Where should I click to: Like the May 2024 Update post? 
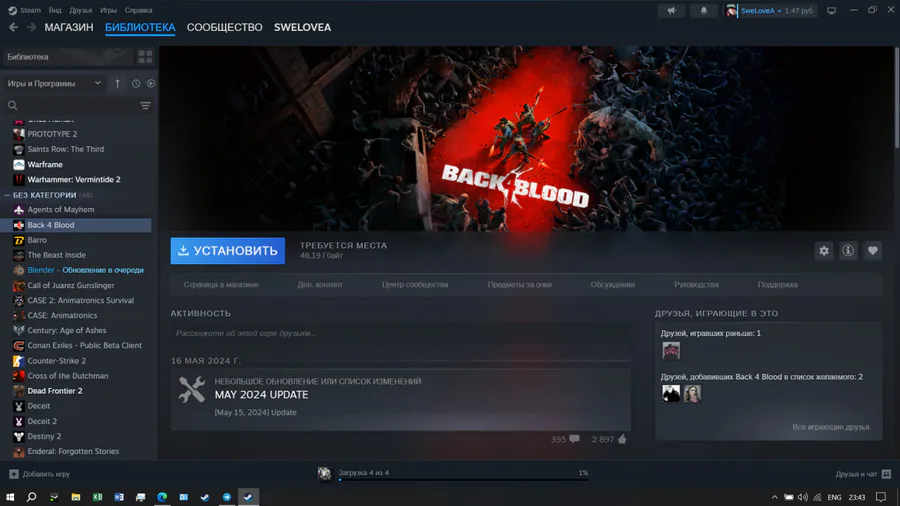(622, 439)
